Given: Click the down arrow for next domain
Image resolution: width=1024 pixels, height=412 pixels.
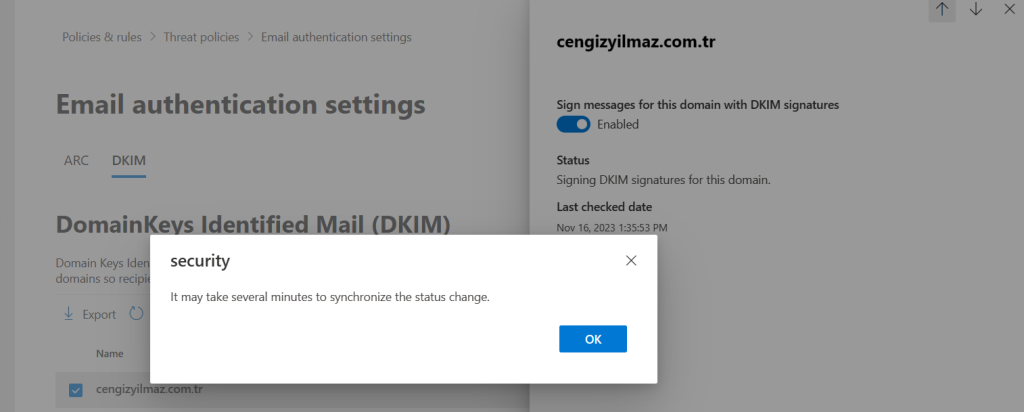Looking at the screenshot, I should coord(976,9).
